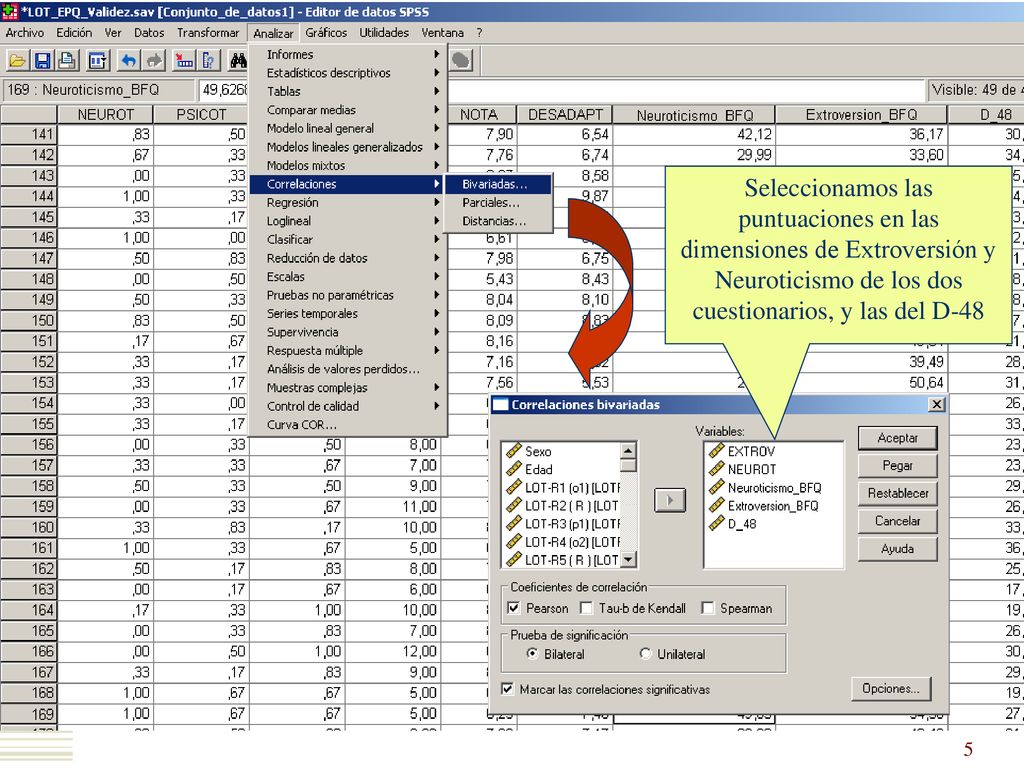Open the Dialog Recall toolbar icon
This screenshot has height=768, width=1024.
pos(98,61)
